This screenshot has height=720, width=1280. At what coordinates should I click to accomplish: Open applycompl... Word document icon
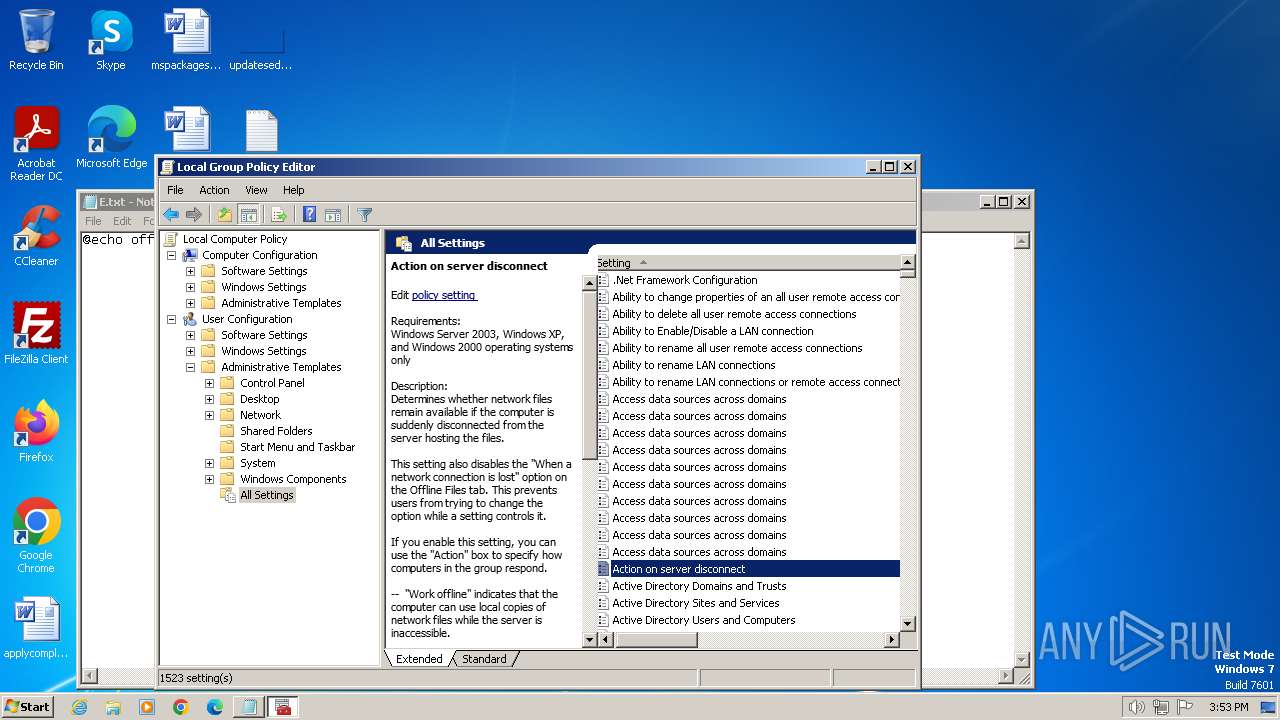coord(36,628)
